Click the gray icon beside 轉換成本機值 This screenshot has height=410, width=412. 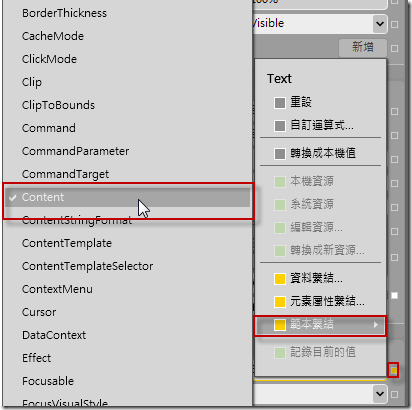pyautogui.click(x=280, y=154)
